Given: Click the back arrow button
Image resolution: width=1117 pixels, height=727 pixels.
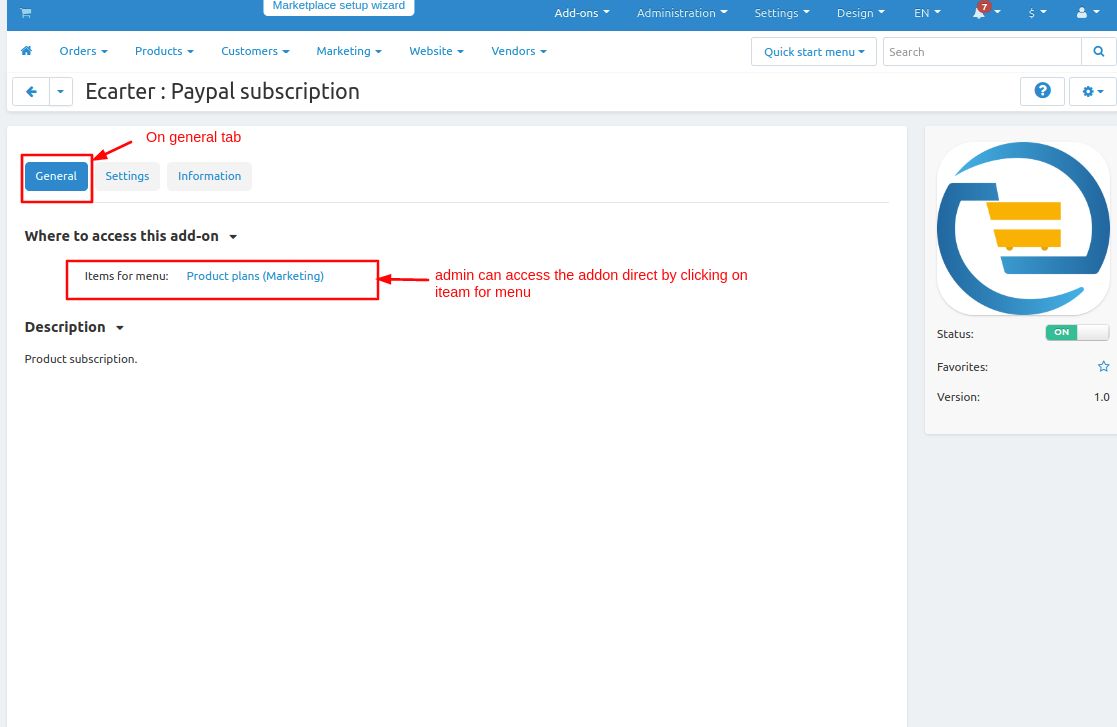Looking at the screenshot, I should [31, 91].
